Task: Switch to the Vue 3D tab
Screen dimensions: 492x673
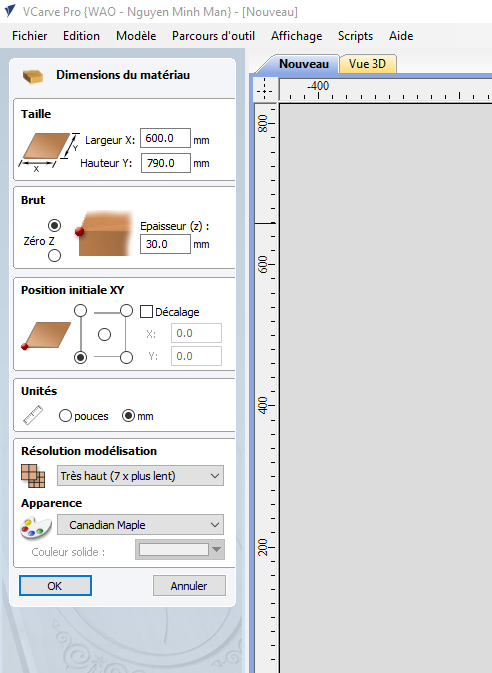Action: 367,64
